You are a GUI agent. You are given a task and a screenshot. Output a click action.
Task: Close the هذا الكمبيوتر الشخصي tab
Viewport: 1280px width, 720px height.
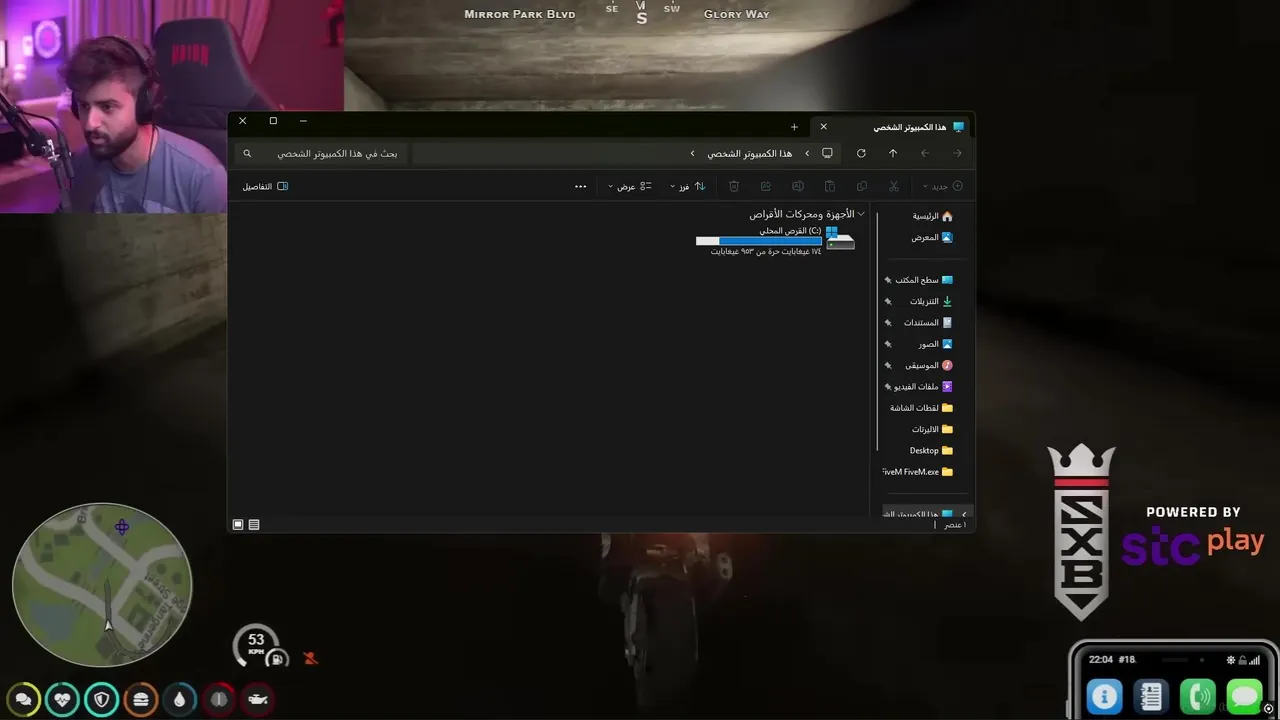[823, 127]
